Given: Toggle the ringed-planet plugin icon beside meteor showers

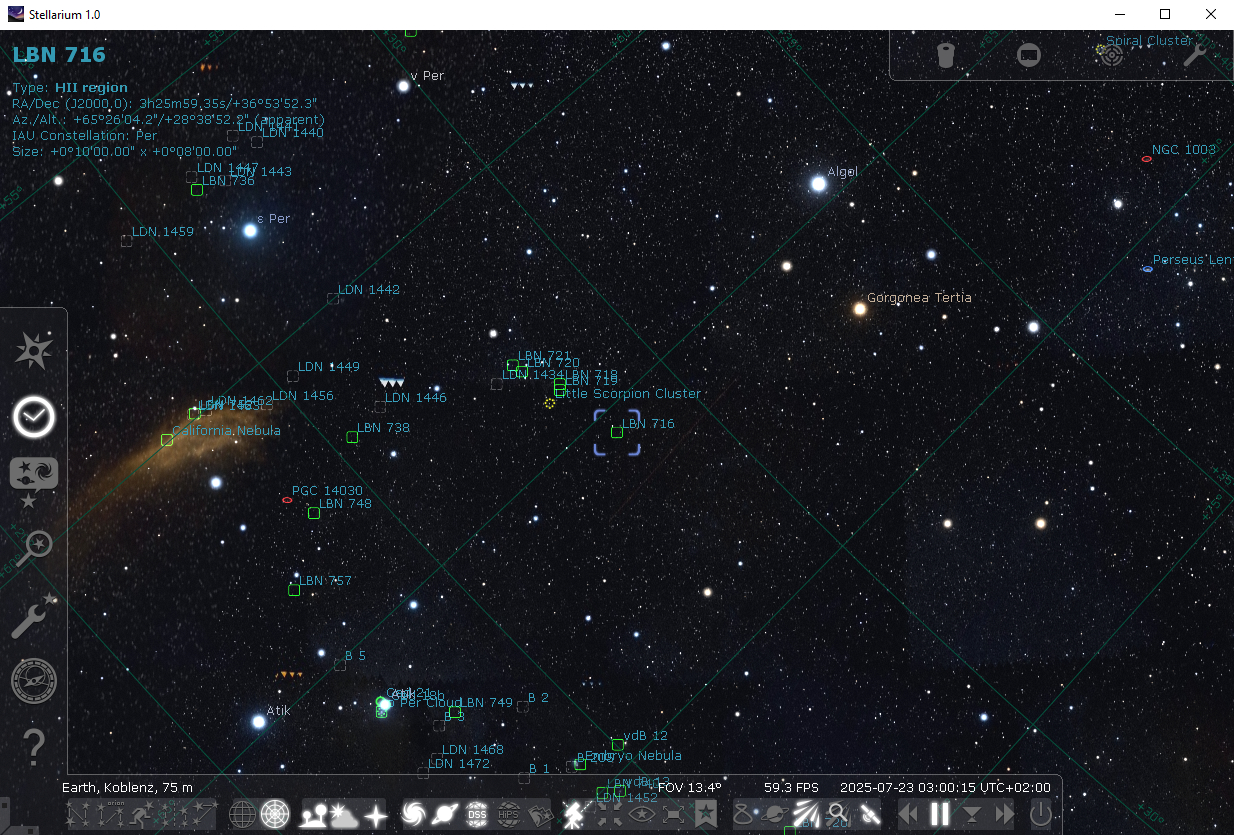Looking at the screenshot, I should tap(773, 814).
